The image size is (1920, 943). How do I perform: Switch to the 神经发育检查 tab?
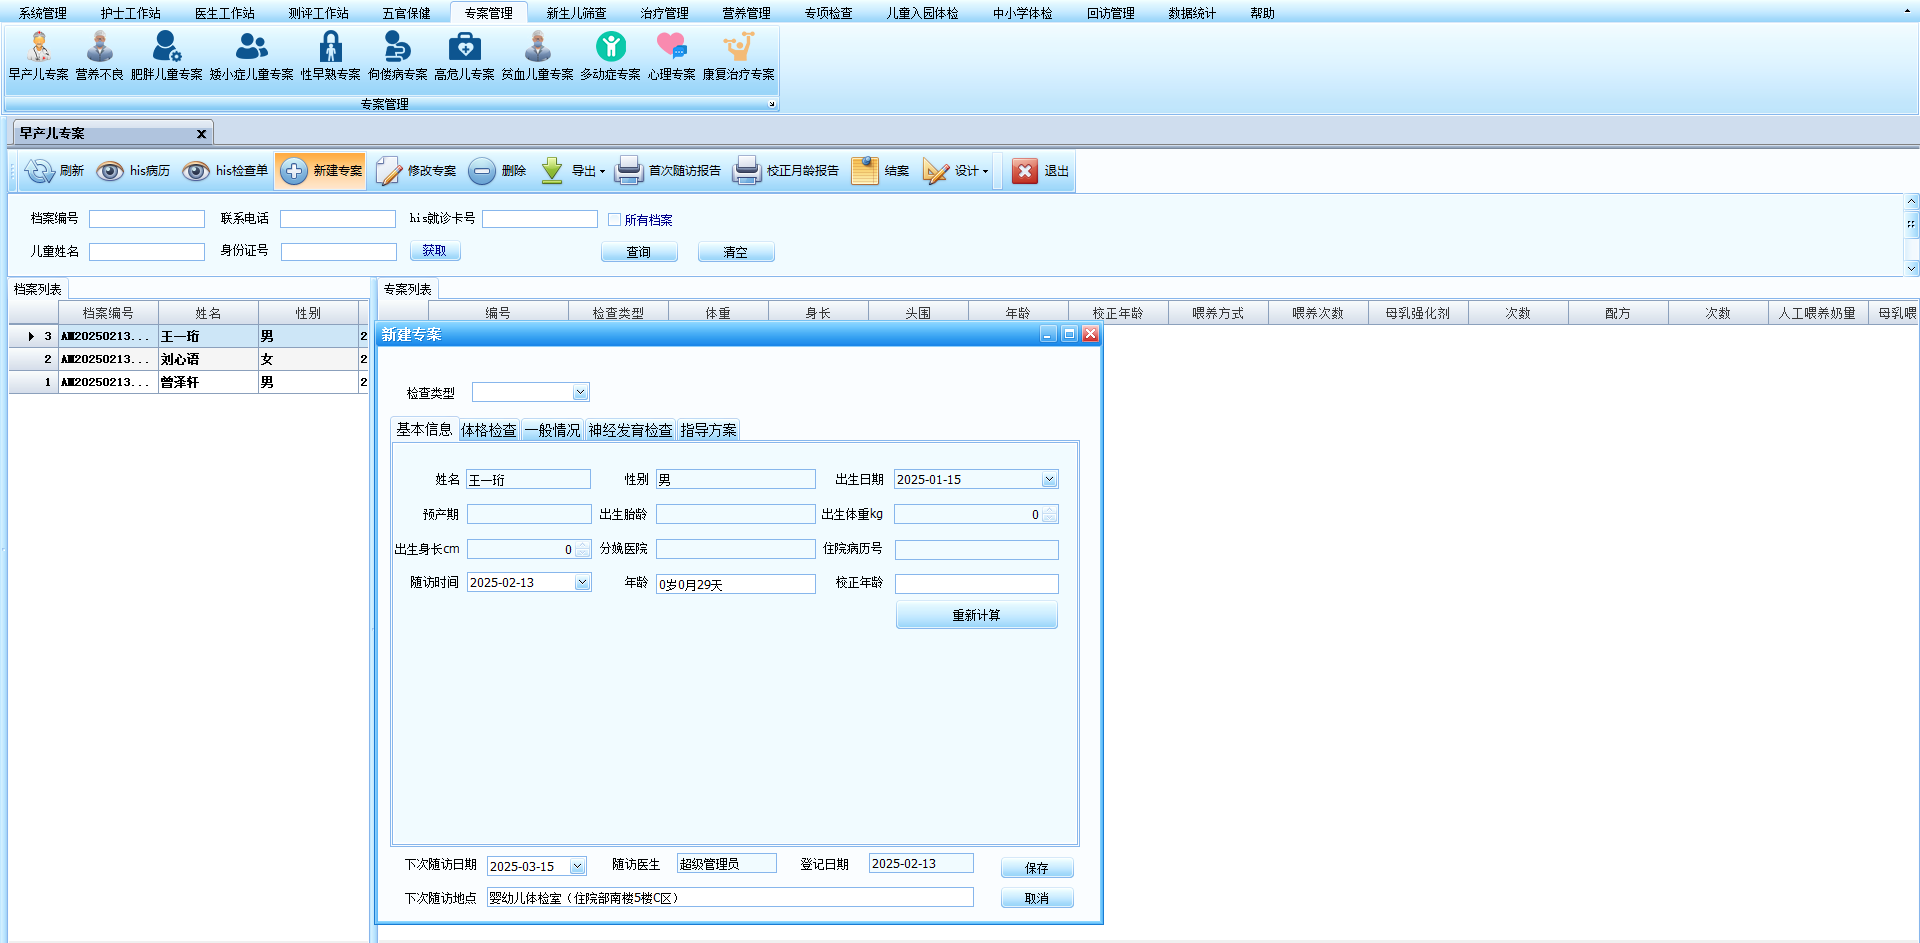coord(631,430)
